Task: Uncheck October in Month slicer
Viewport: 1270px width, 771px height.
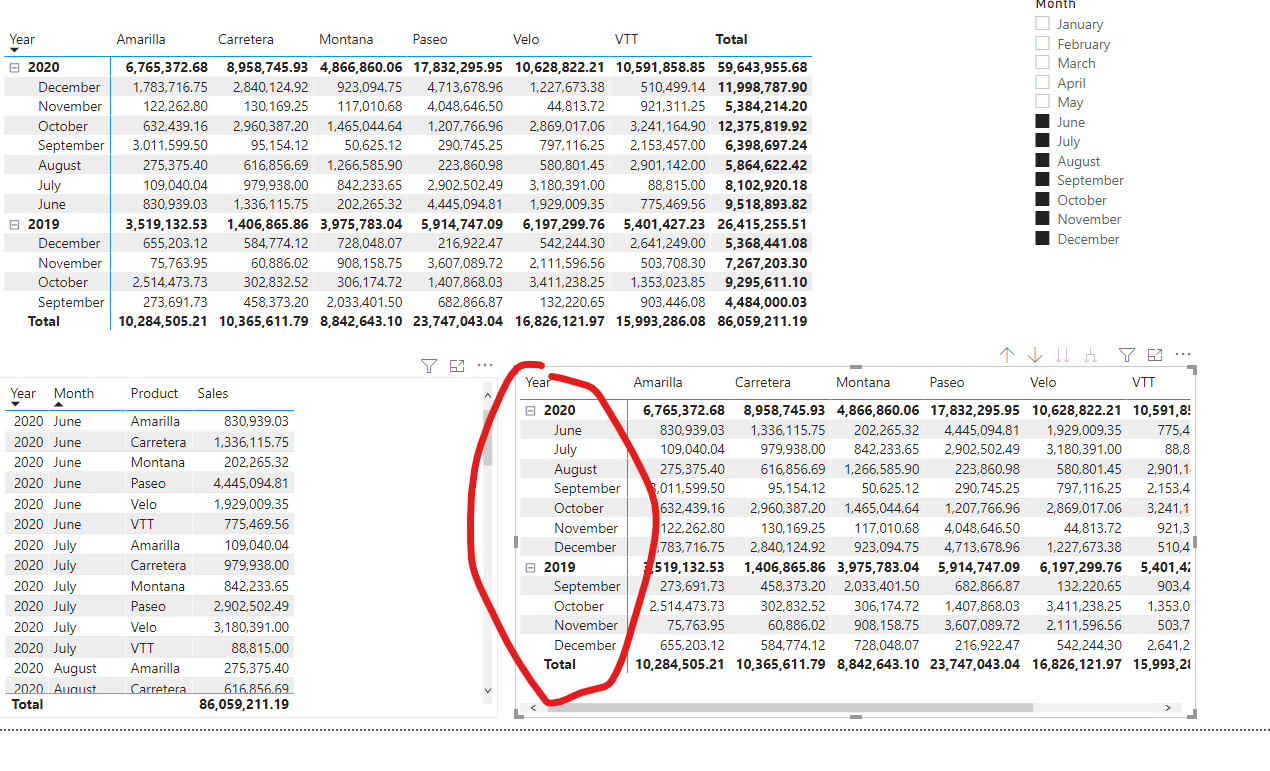Action: (x=1043, y=199)
